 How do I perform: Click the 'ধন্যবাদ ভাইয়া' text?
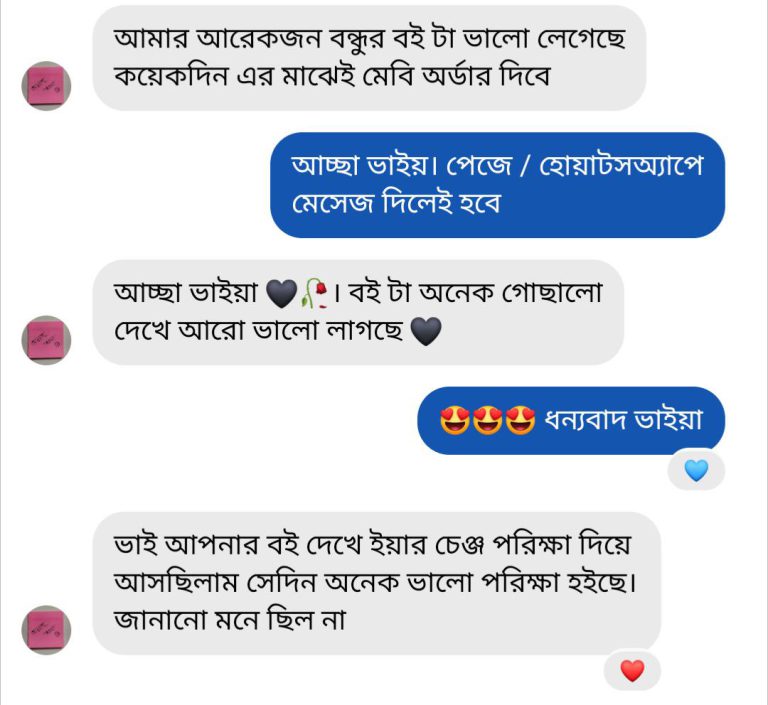point(622,420)
